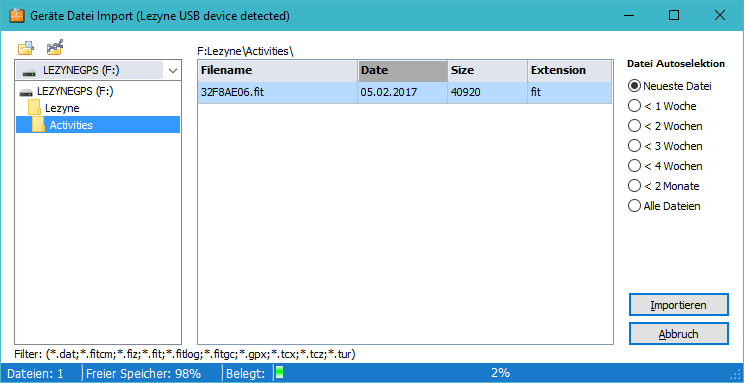Sort by the Filename column header
Image resolution: width=744 pixels, height=383 pixels.
click(x=278, y=71)
